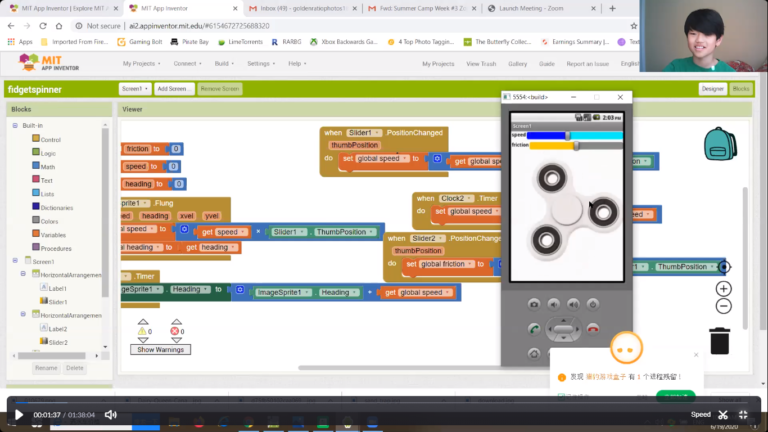Open the Build menu
The height and width of the screenshot is (432, 768).
pos(224,64)
